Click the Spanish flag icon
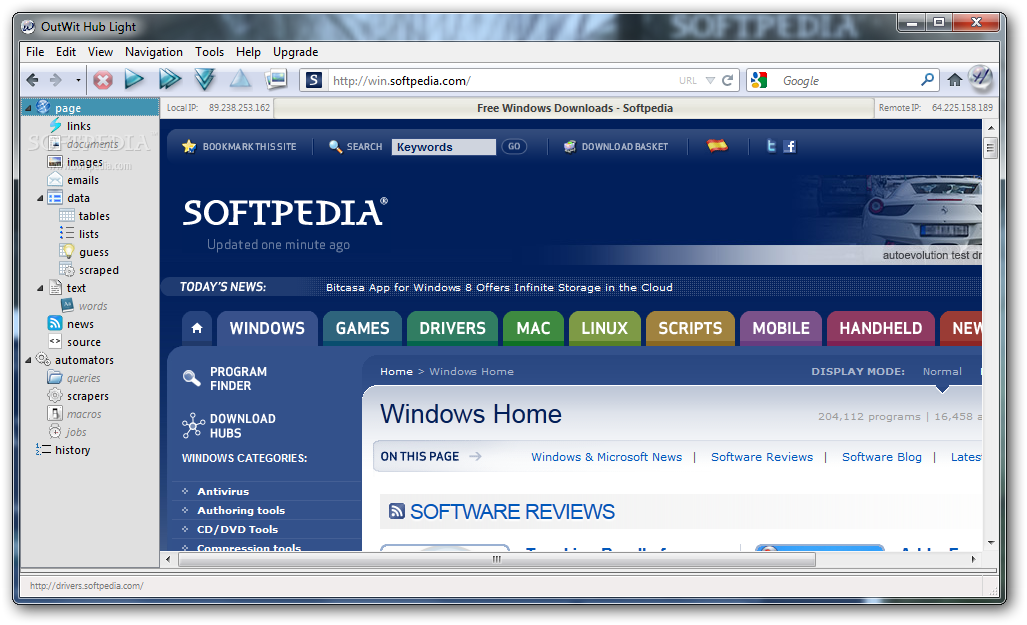This screenshot has width=1027, height=625. [x=717, y=146]
